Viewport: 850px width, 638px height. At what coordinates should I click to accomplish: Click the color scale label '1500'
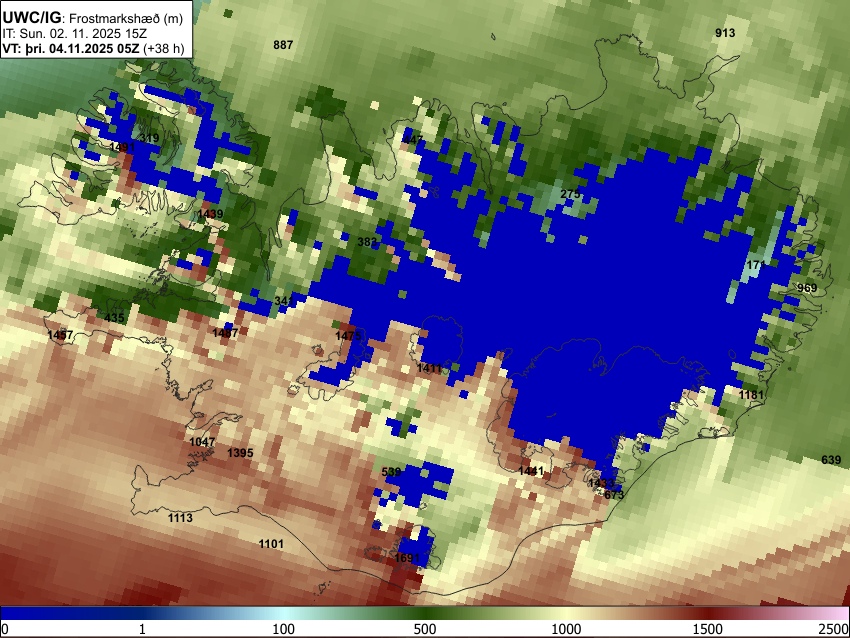point(708,629)
